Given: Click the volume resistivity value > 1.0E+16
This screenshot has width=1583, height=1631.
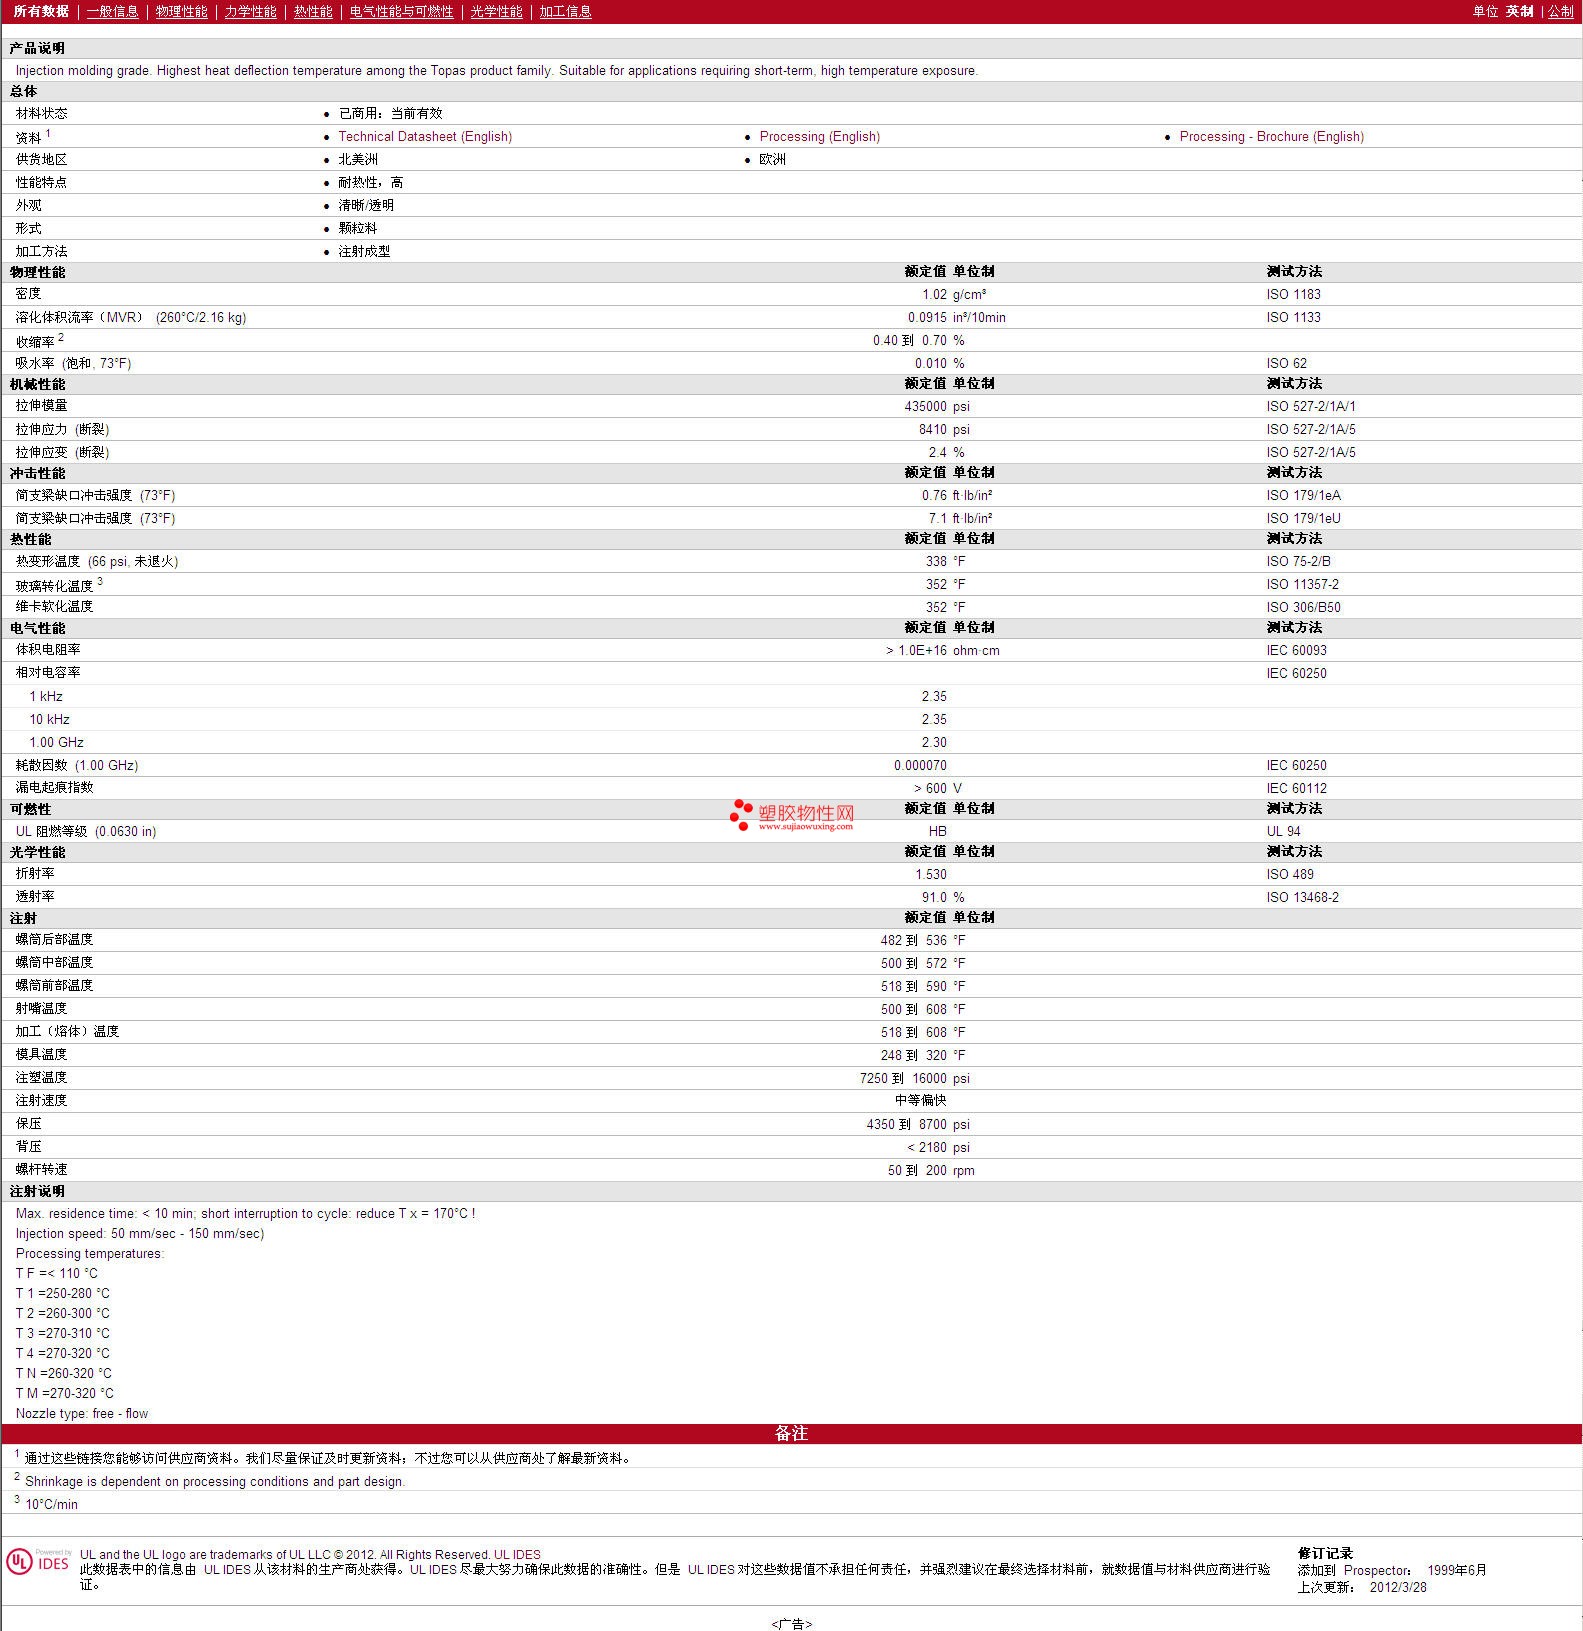Looking at the screenshot, I should tap(916, 650).
